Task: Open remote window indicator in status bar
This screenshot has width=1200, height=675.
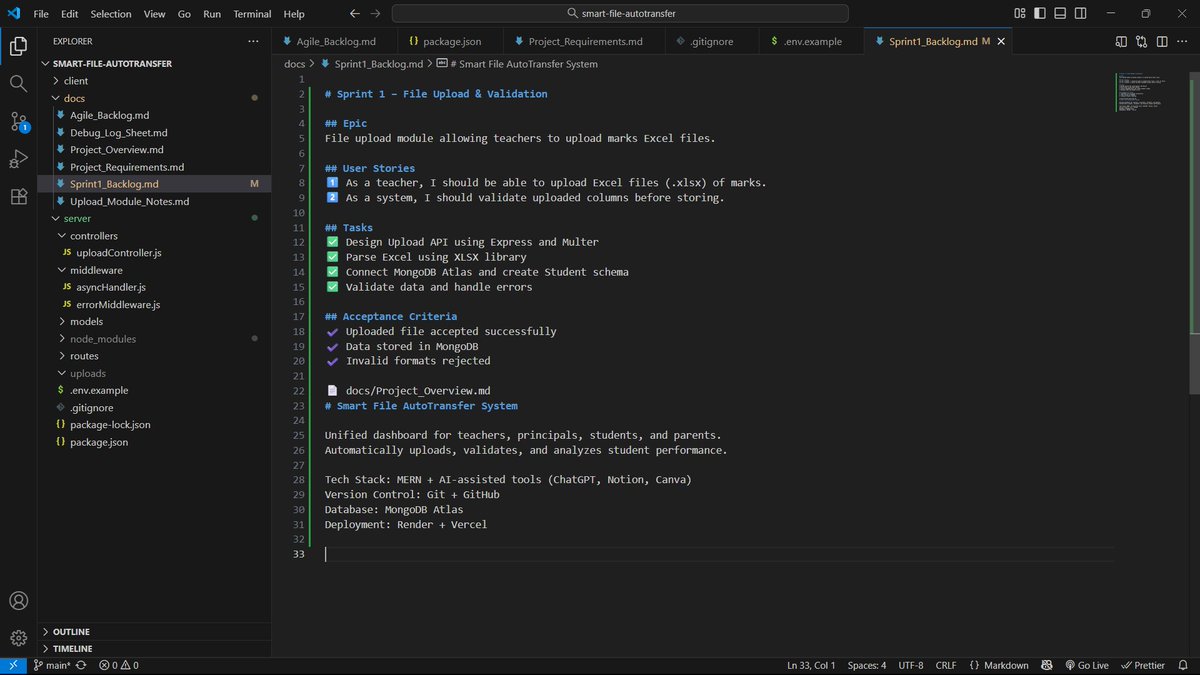Action: tap(13, 665)
